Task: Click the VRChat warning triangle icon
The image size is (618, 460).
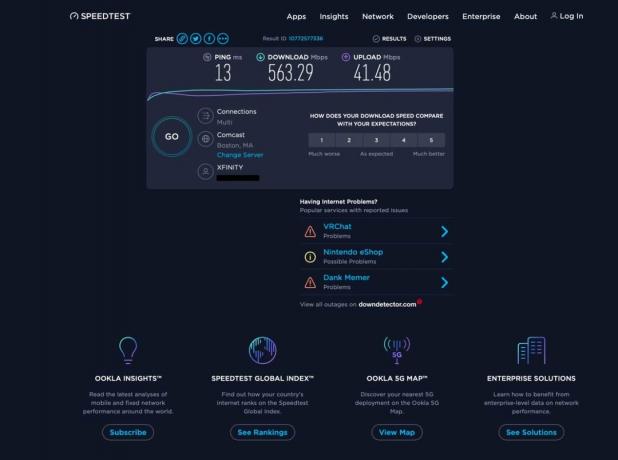Action: point(310,231)
